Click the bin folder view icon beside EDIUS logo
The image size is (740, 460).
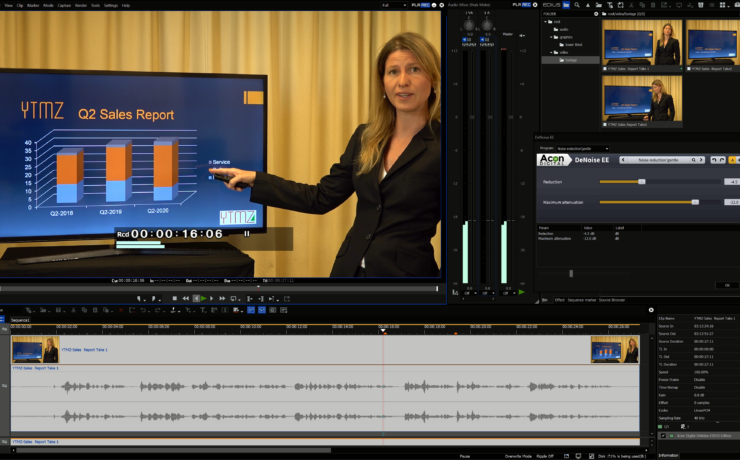(566, 5)
